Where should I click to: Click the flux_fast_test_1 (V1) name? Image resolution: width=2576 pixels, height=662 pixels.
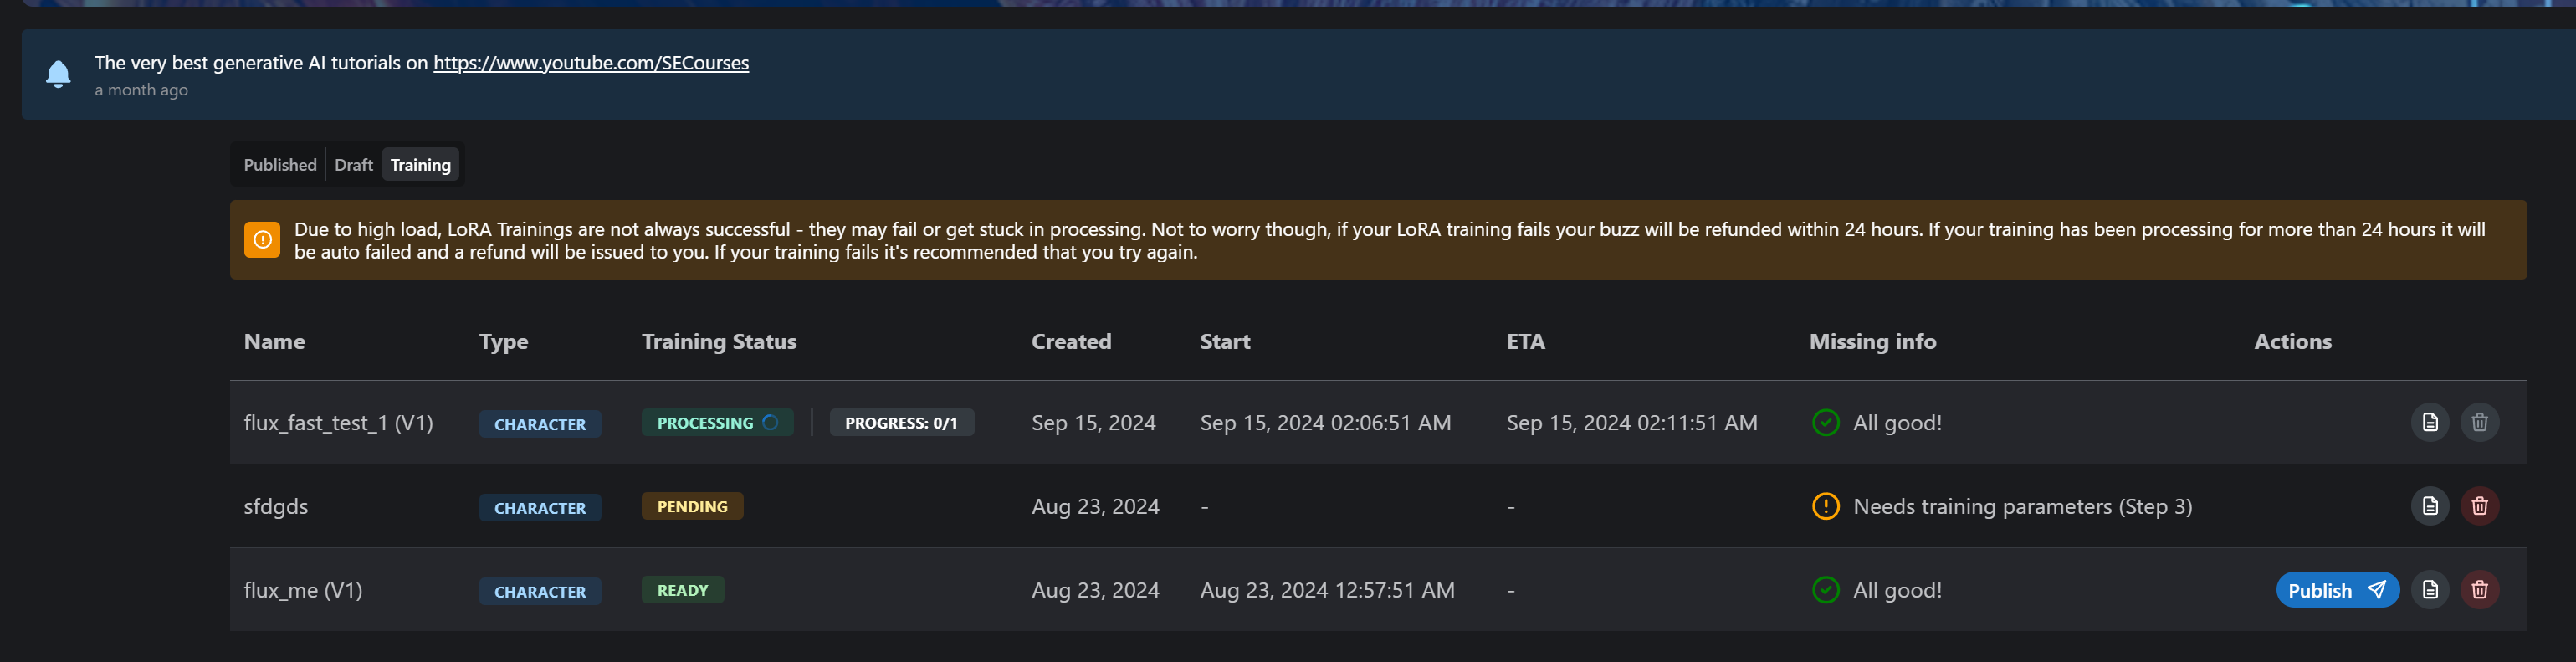point(338,423)
